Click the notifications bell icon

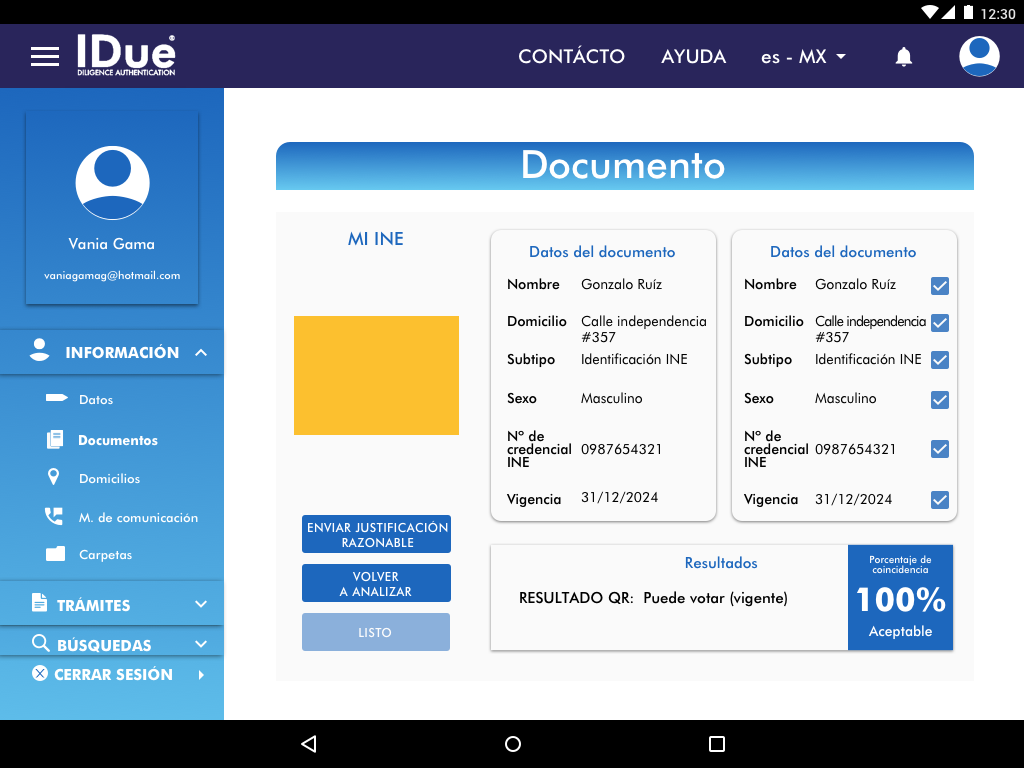click(x=903, y=57)
